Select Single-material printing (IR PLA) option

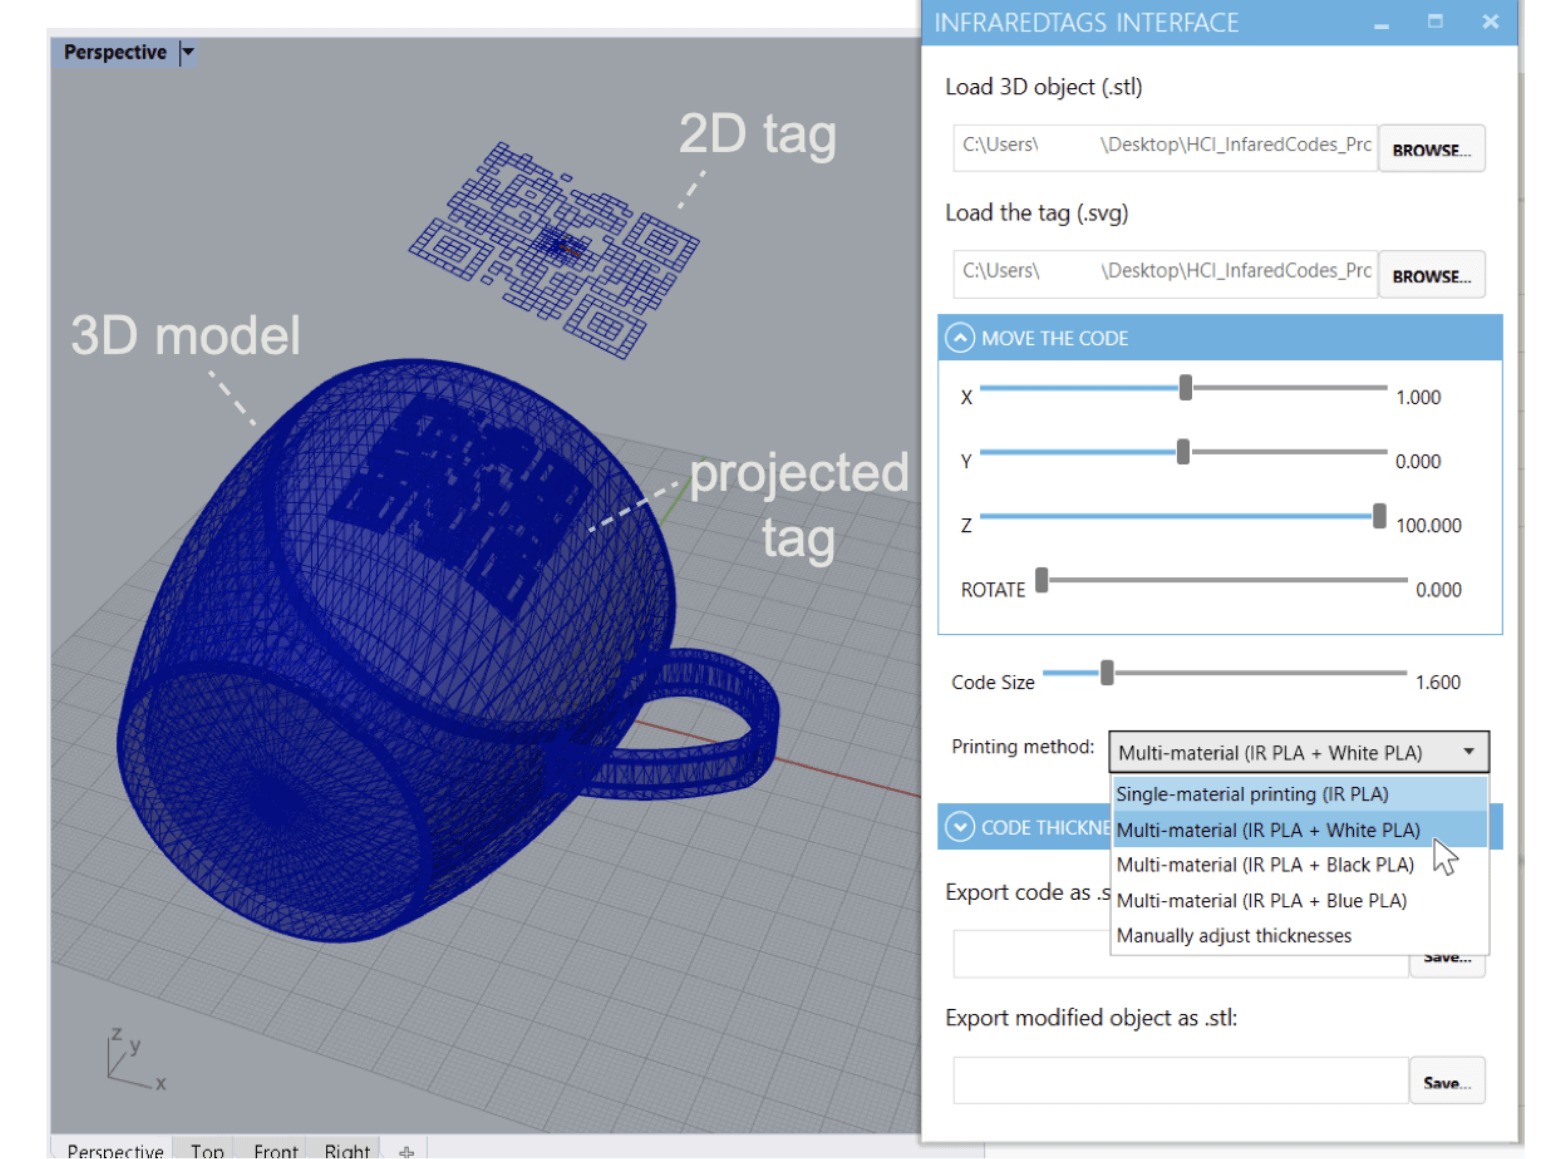click(1252, 794)
